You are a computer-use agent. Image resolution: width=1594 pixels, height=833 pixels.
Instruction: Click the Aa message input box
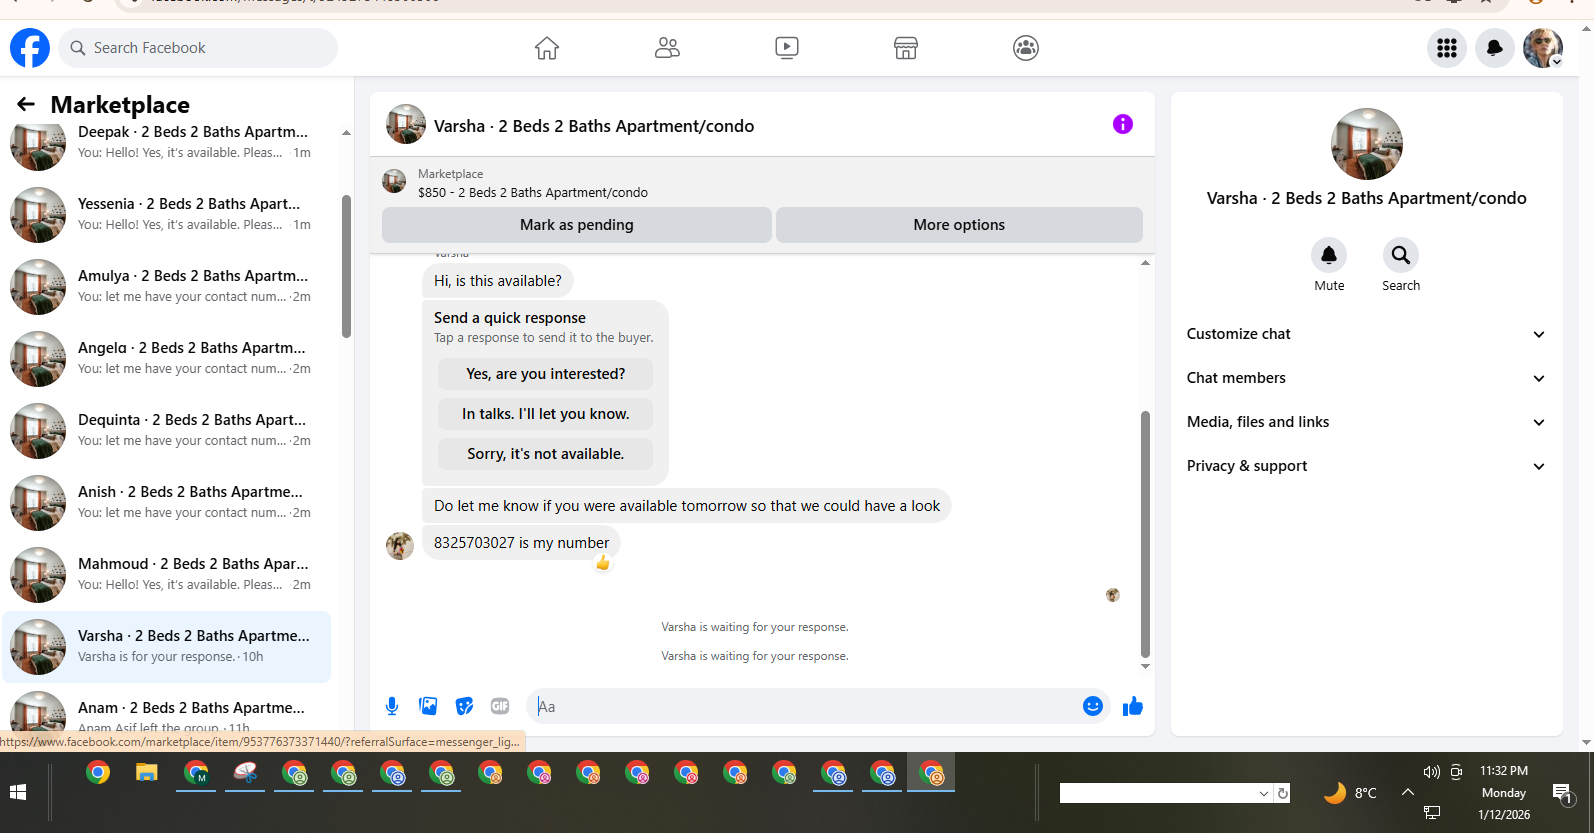(805, 706)
